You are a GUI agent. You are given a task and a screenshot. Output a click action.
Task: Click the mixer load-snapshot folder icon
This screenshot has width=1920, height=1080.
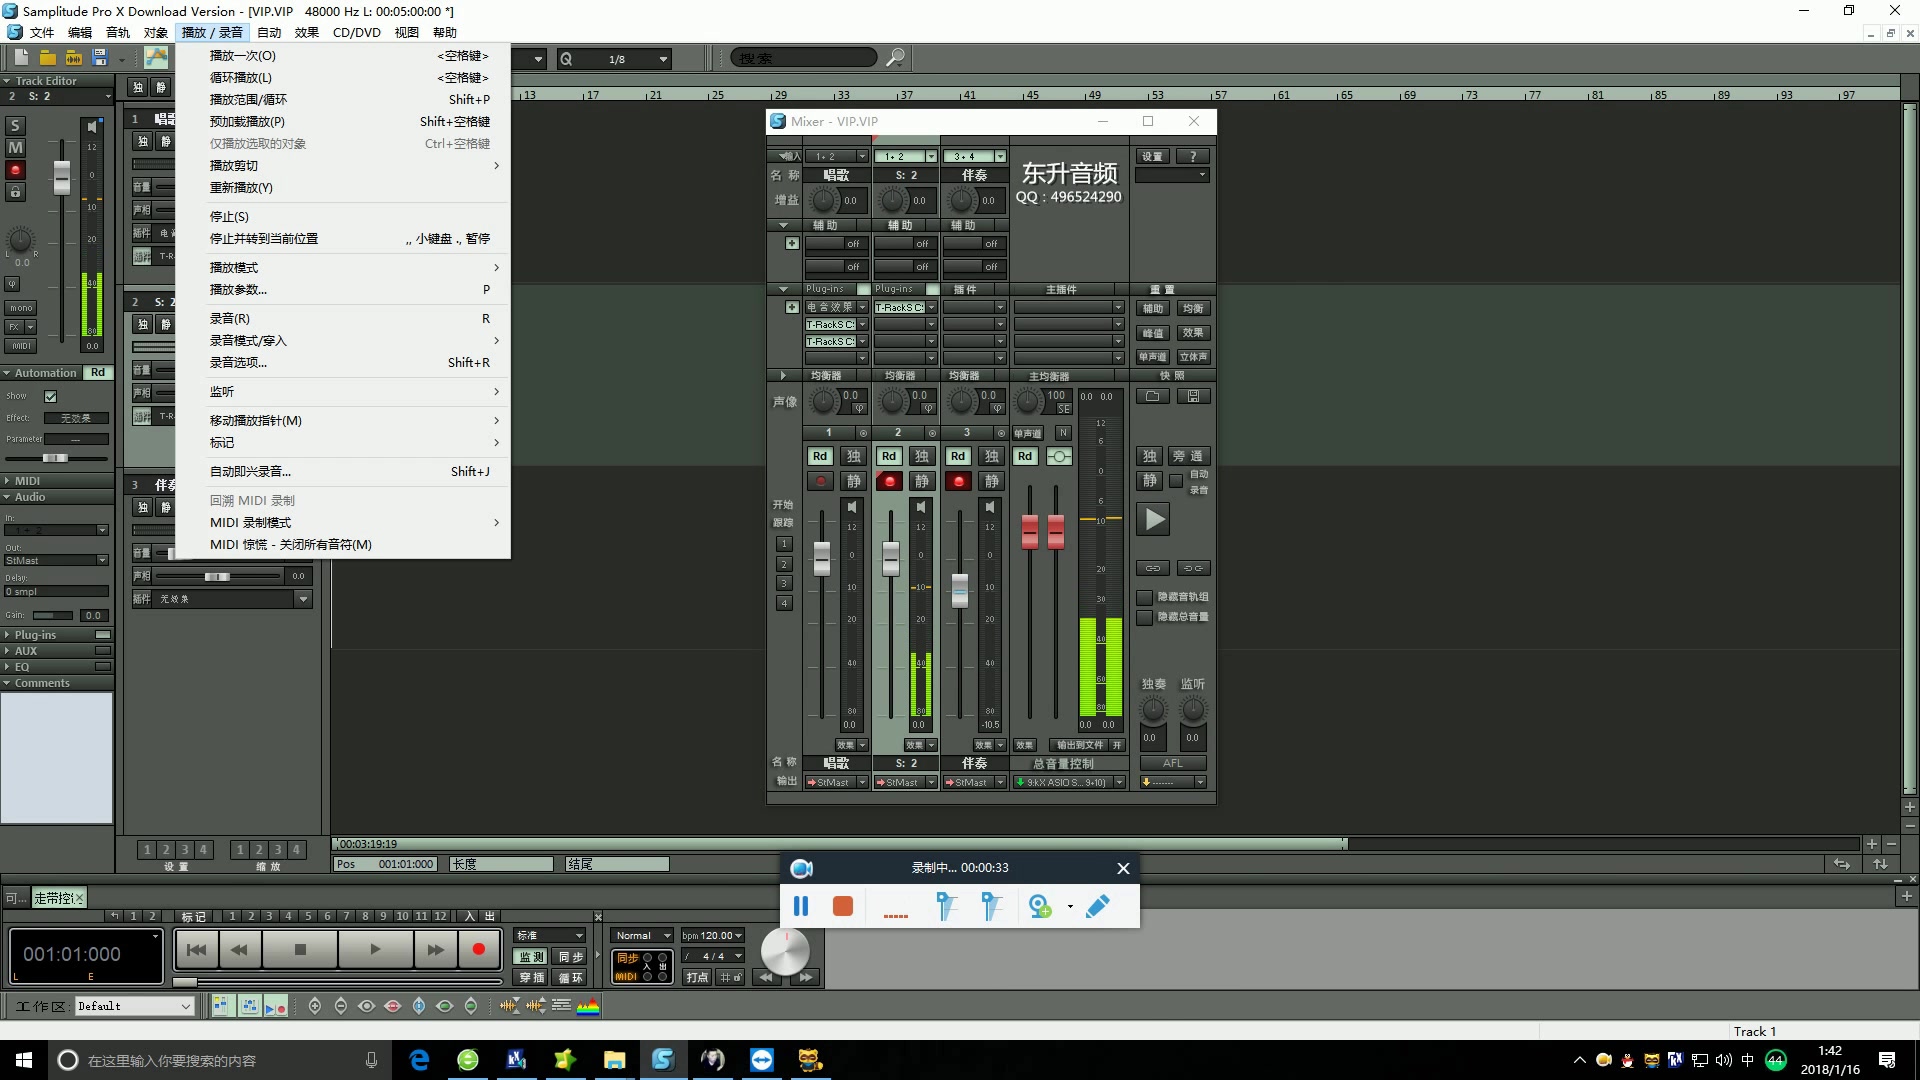pyautogui.click(x=1152, y=396)
